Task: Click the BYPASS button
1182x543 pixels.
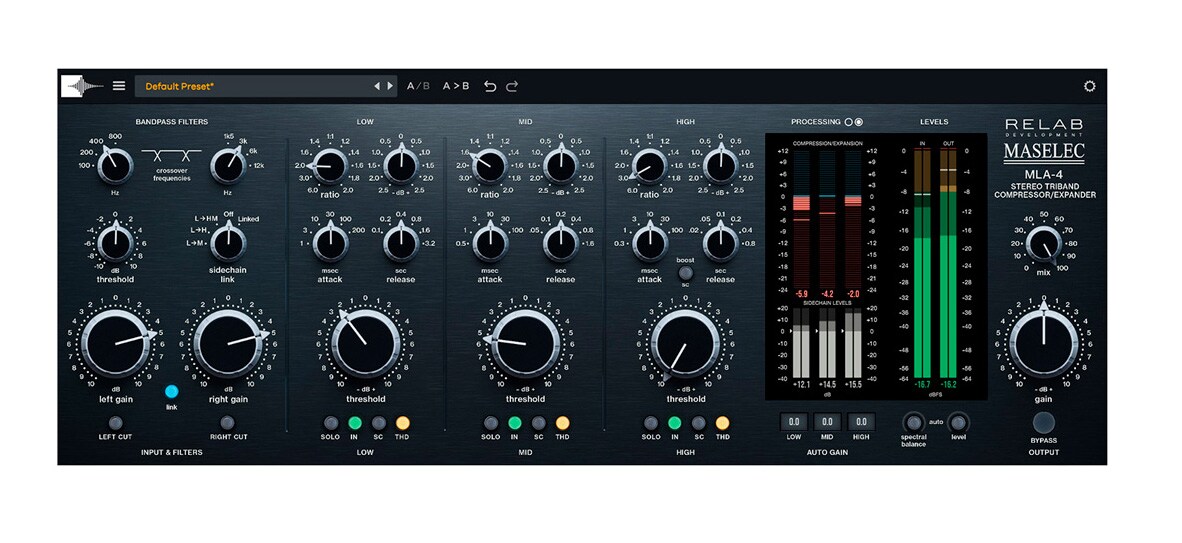Action: [x=1043, y=422]
